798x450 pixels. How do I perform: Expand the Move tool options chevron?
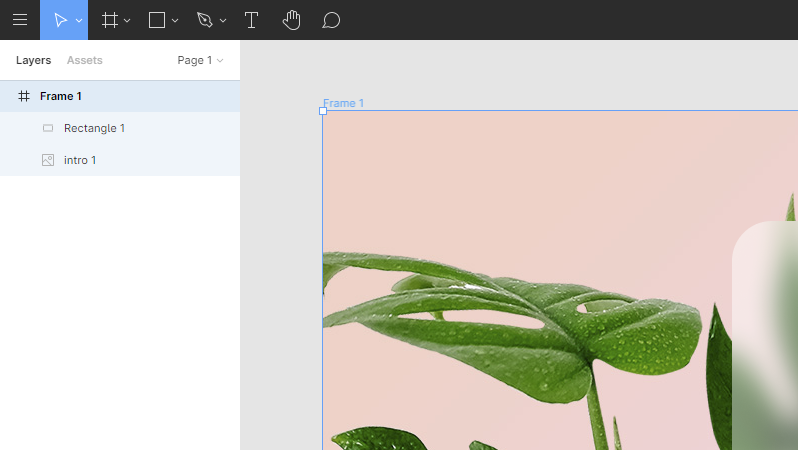click(x=79, y=20)
